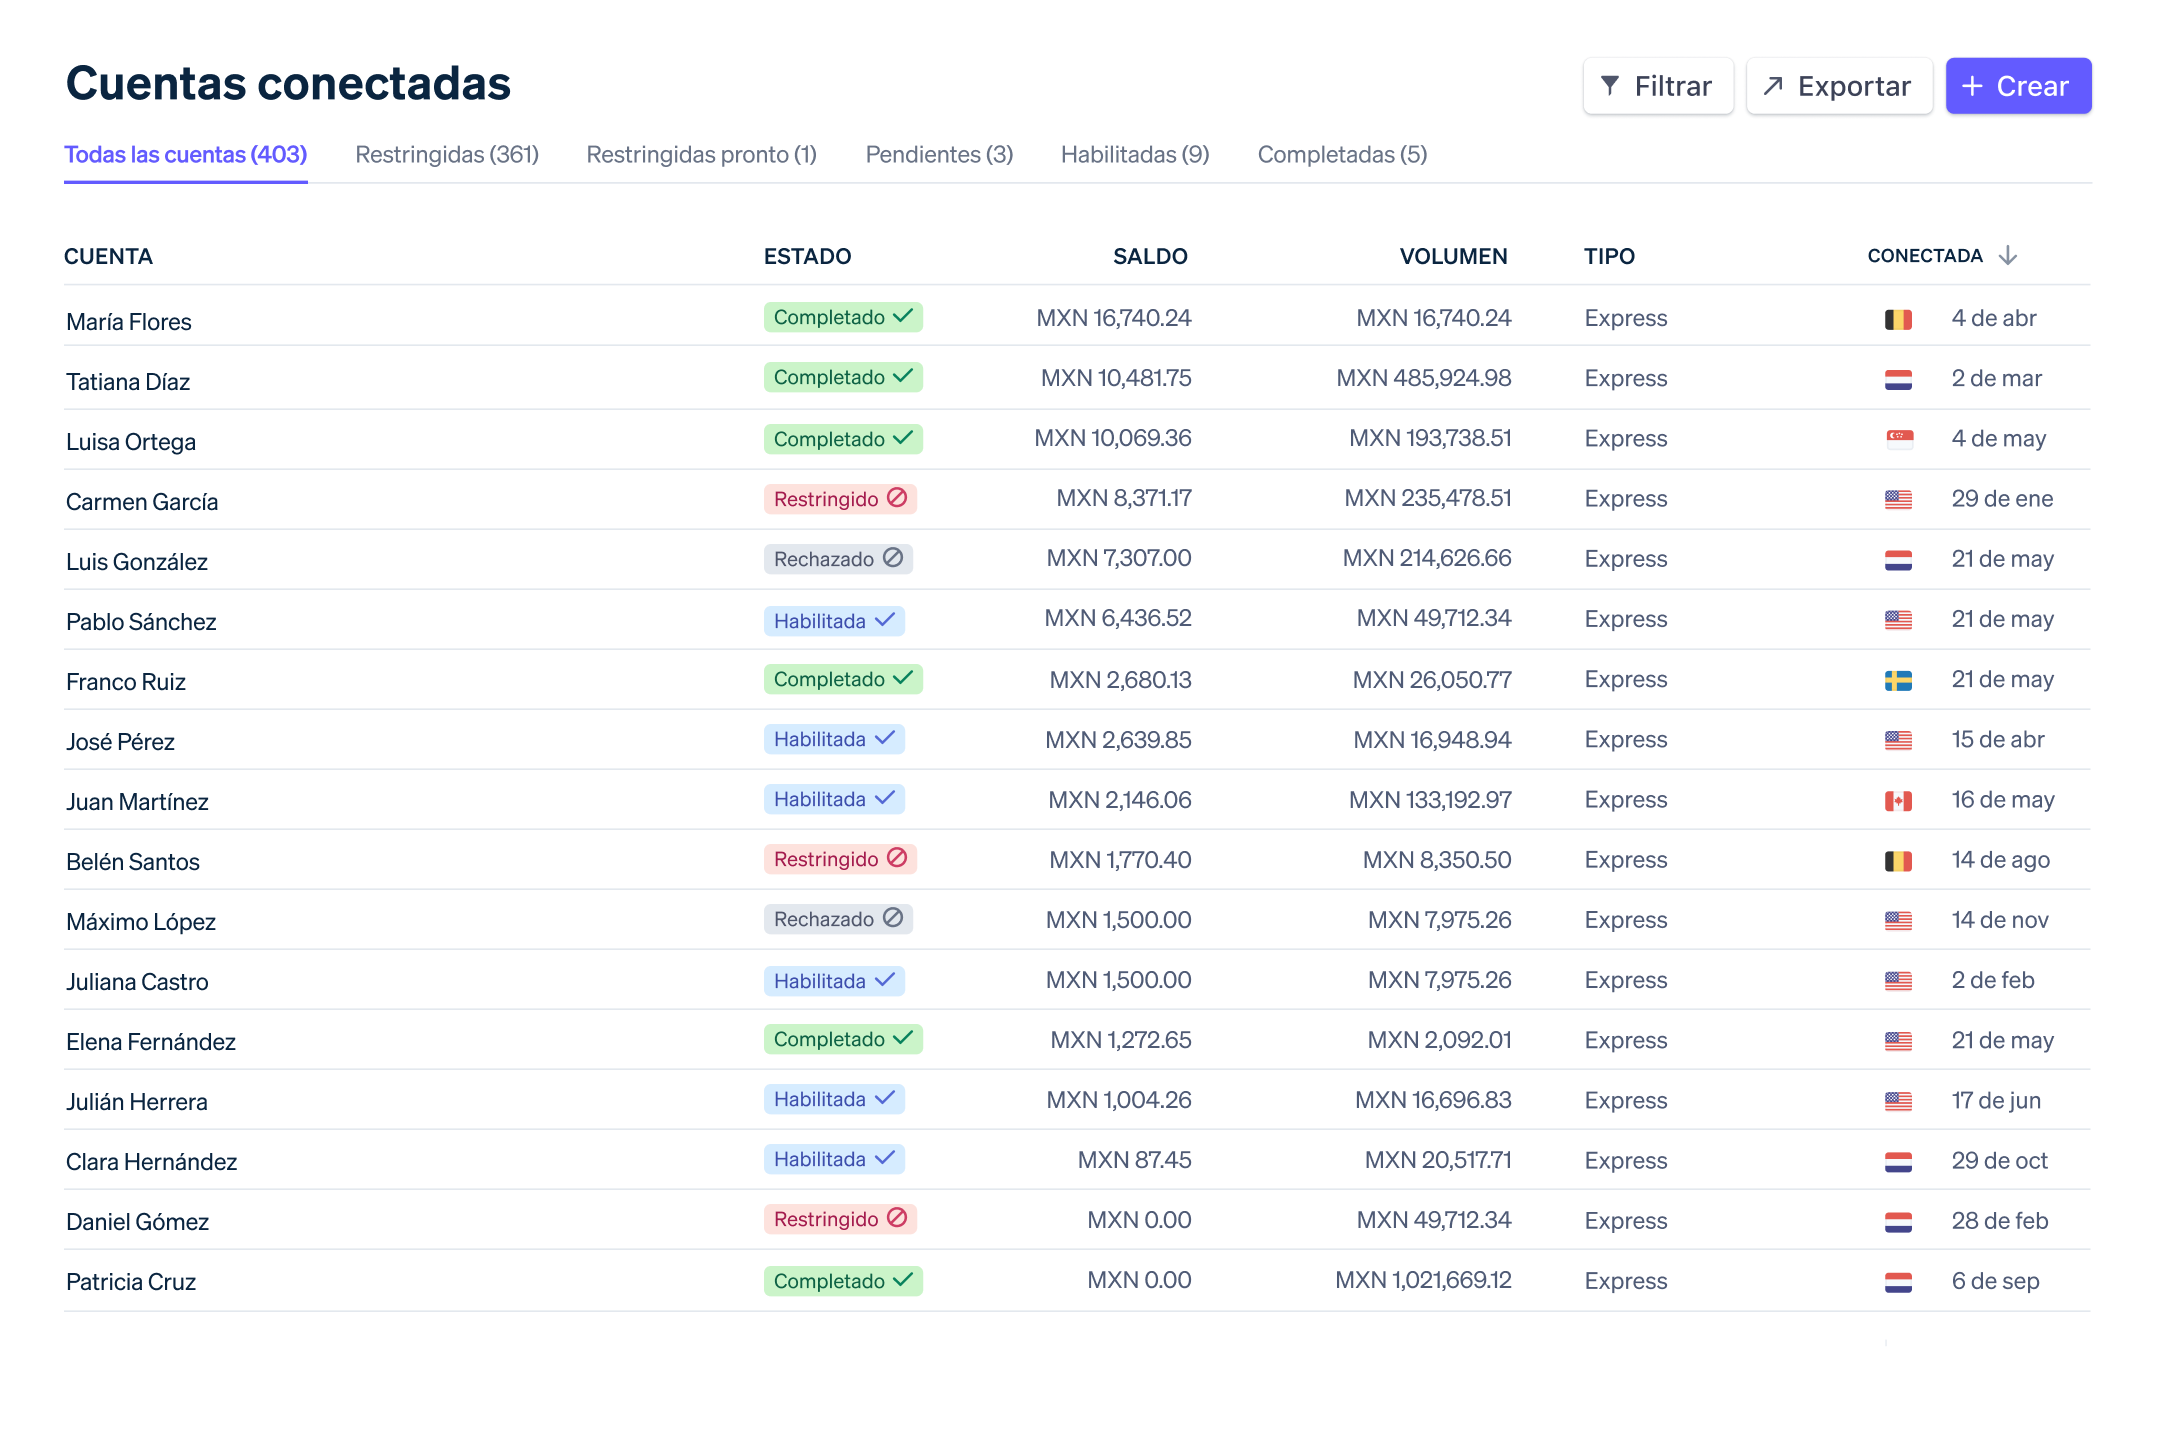Click Restringido badge for Carmen García

840,499
